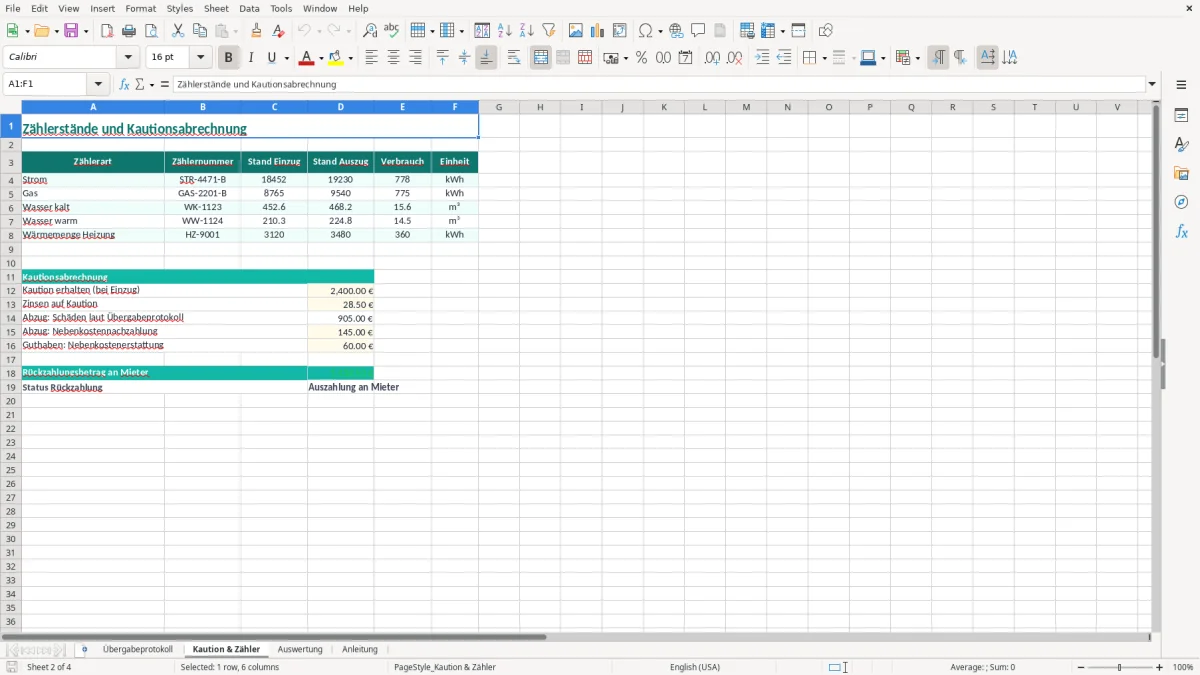The width and height of the screenshot is (1200, 675).
Task: Toggle Align Right button
Action: (415, 58)
